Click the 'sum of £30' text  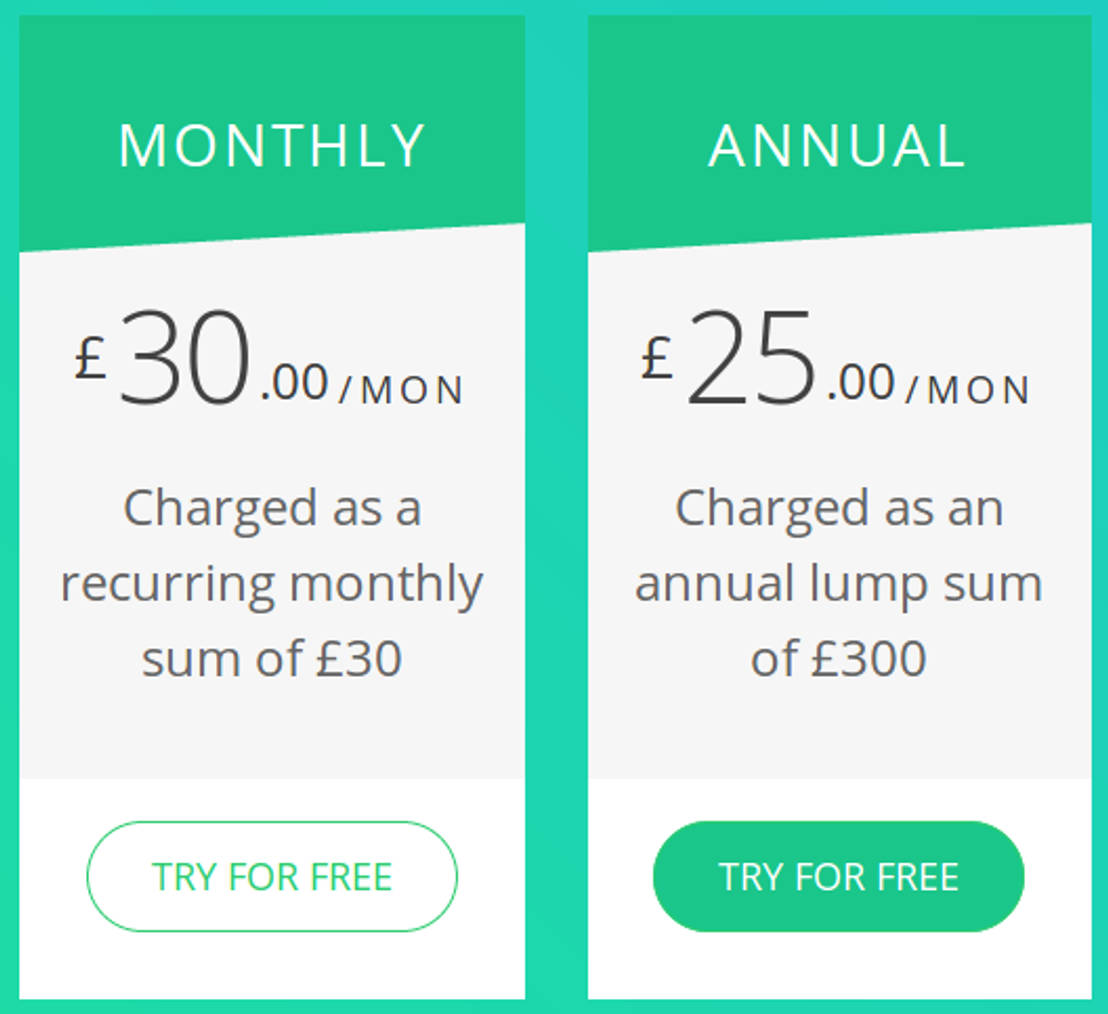point(272,659)
